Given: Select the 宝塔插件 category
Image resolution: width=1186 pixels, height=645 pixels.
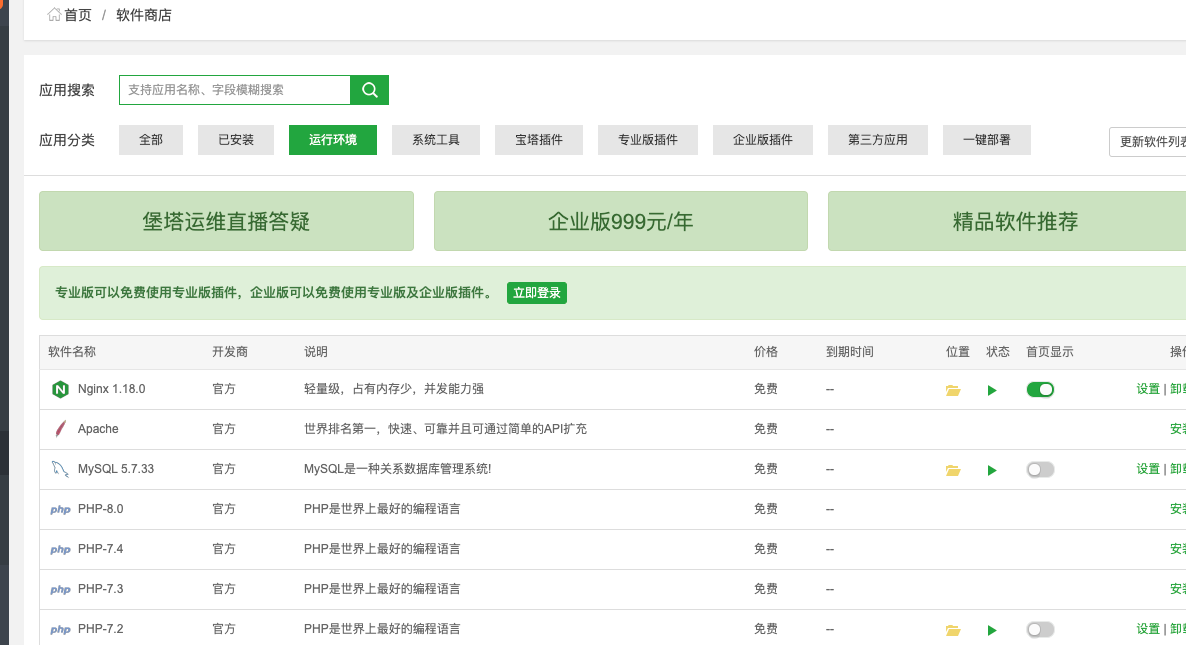Looking at the screenshot, I should (x=538, y=140).
